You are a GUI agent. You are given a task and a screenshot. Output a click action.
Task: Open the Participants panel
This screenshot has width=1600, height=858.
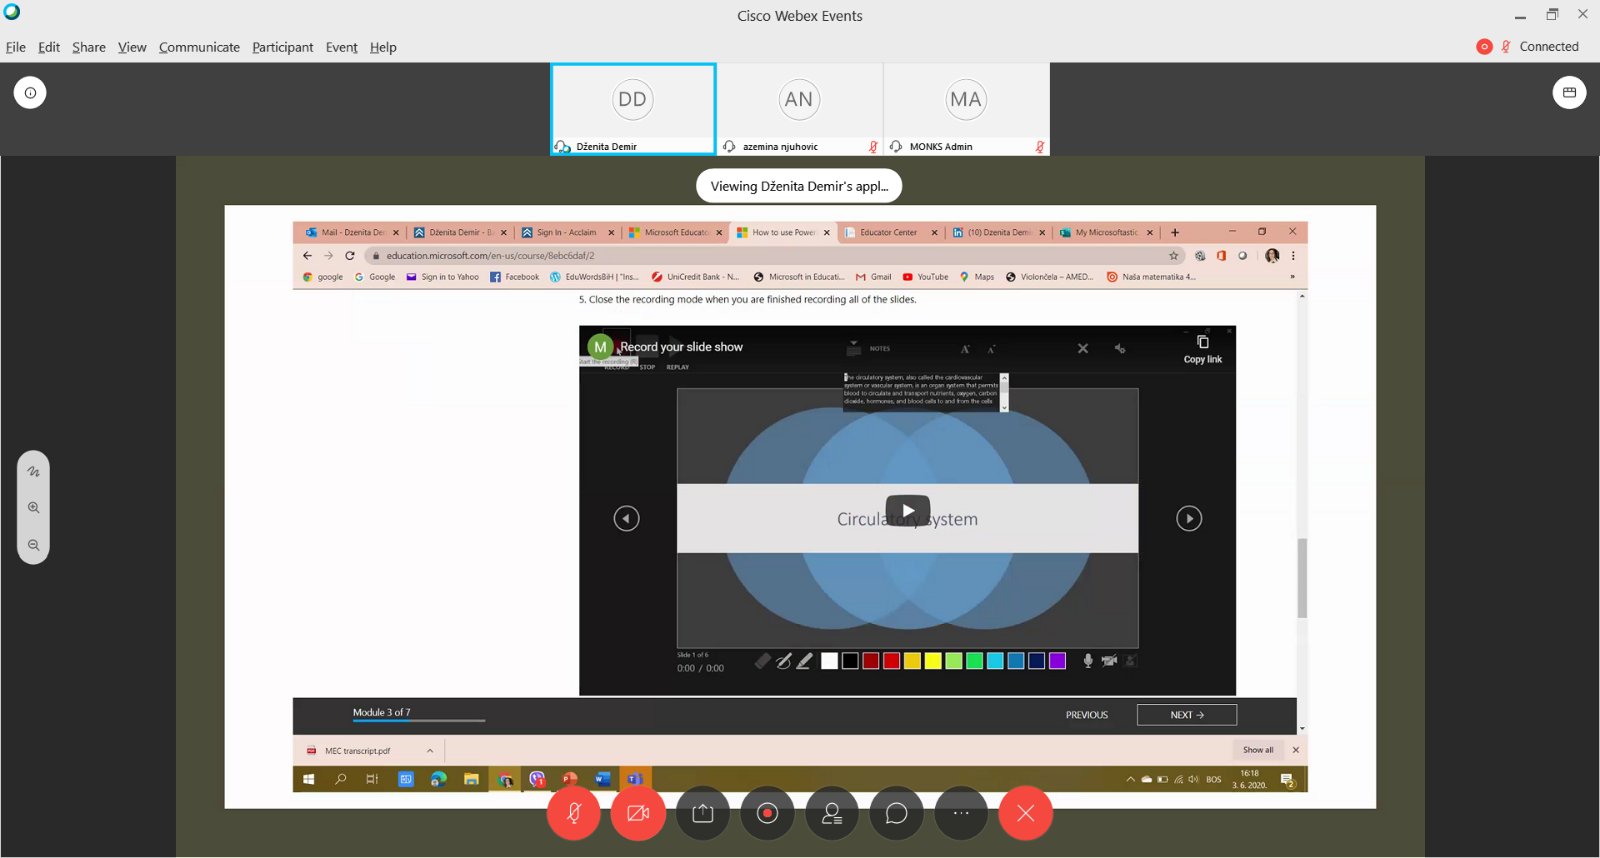pyautogui.click(x=832, y=813)
